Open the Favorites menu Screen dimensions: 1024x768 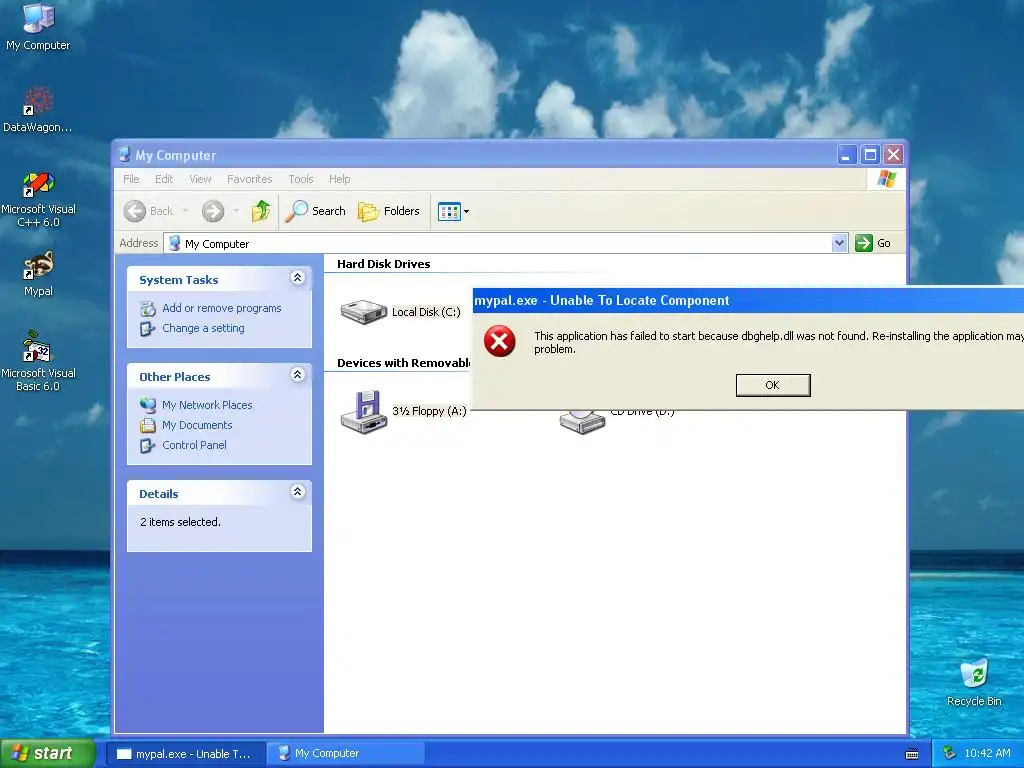click(249, 179)
